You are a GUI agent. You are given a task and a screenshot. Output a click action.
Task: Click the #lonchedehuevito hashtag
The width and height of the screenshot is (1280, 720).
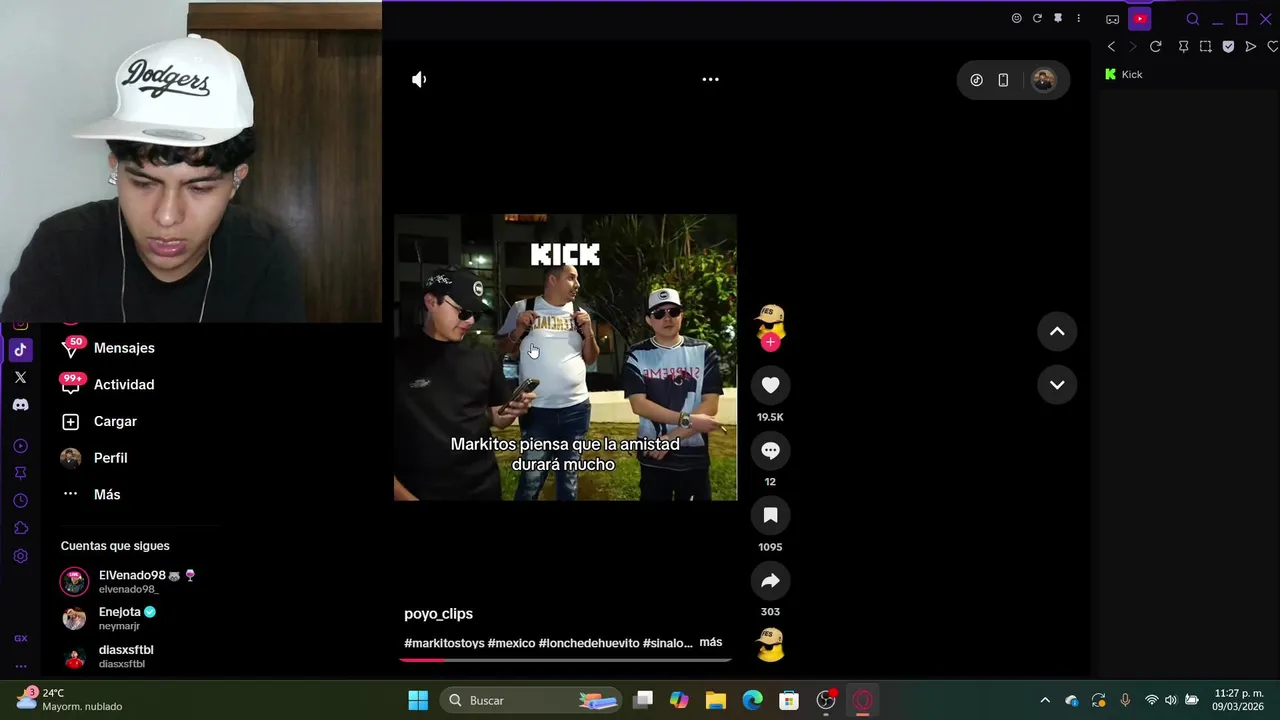click(x=589, y=643)
